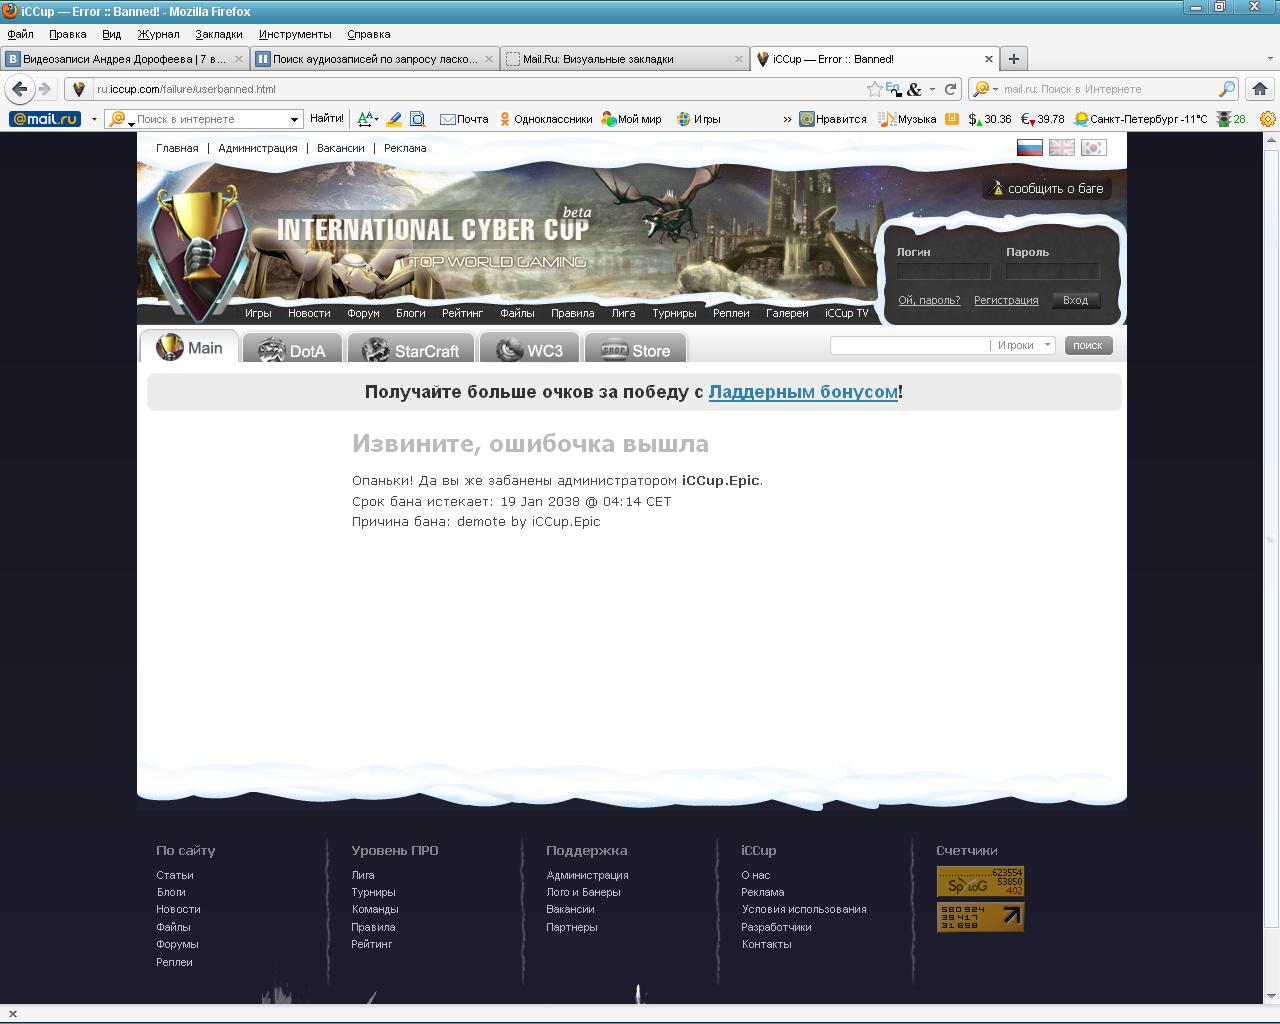Switch site language to Korean flag

[1094, 147]
